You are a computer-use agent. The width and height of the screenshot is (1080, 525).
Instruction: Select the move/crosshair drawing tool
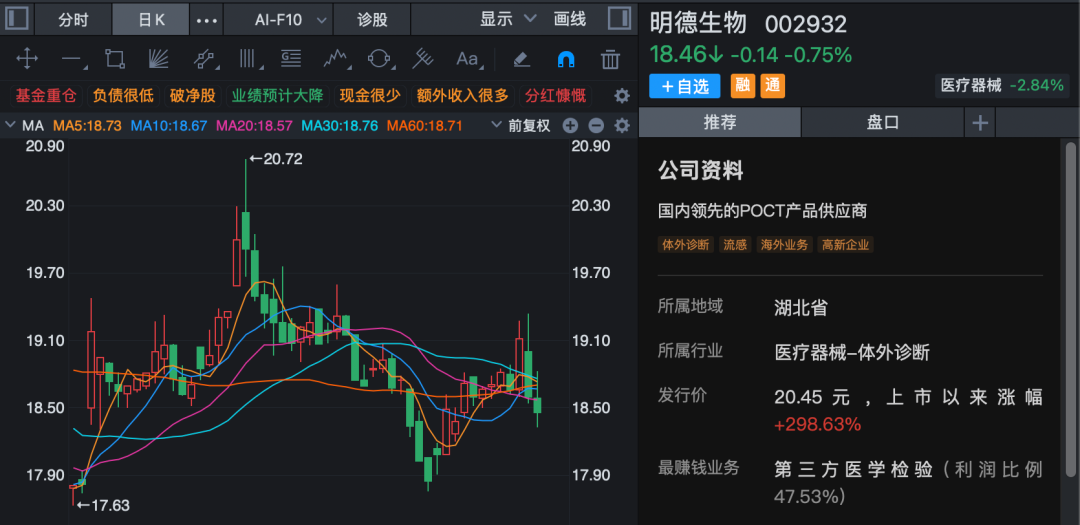(x=27, y=59)
